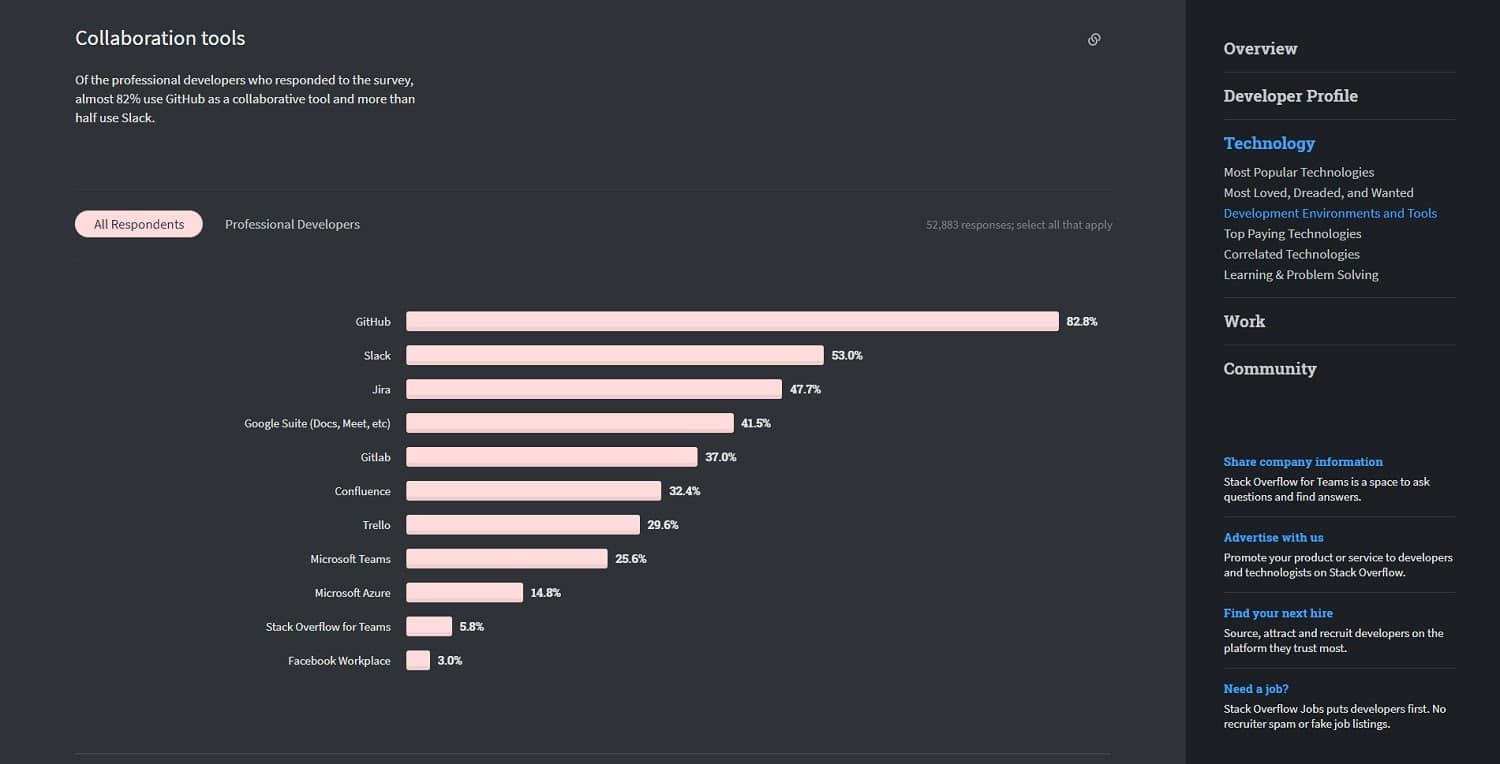The width and height of the screenshot is (1500, 764).
Task: Switch to the Professional Developers view
Action: (x=292, y=224)
